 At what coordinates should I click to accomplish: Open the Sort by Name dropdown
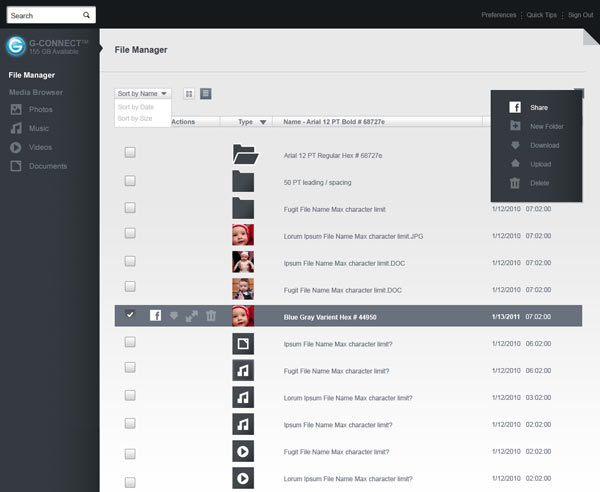tap(142, 93)
